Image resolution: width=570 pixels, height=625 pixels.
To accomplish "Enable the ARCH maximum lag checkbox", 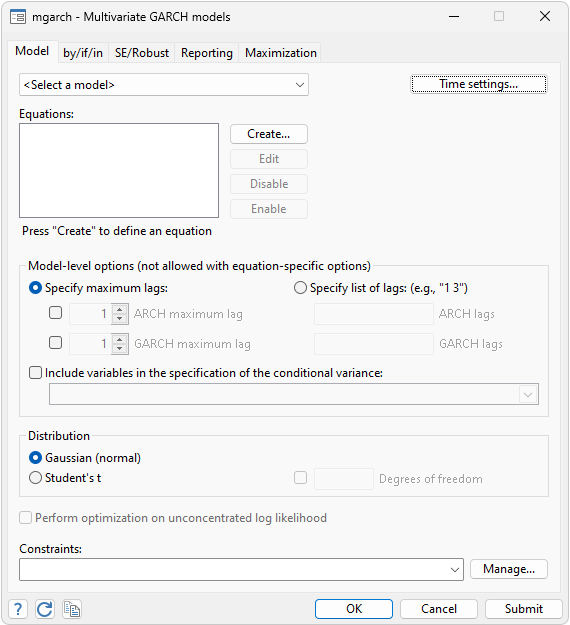I will pos(55,313).
